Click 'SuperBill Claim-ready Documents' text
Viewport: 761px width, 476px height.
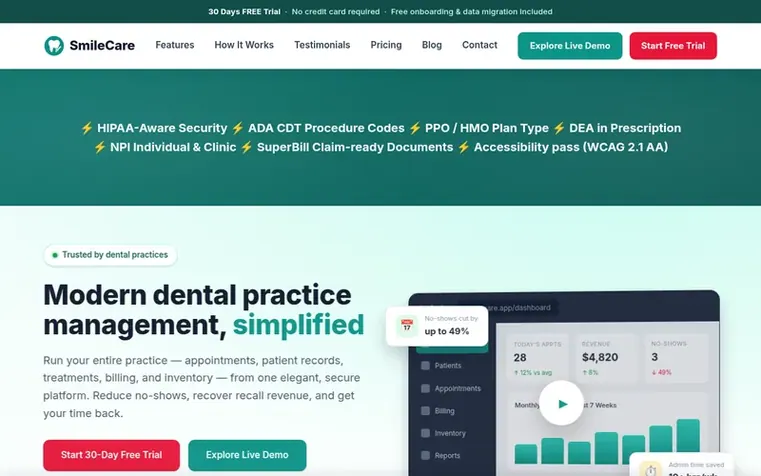tap(355, 147)
